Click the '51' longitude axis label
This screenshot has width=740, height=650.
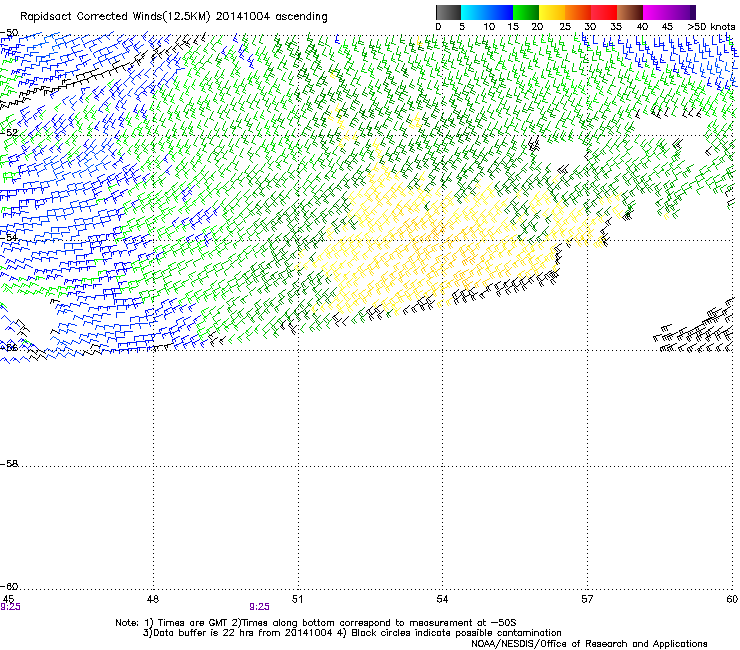(297, 599)
